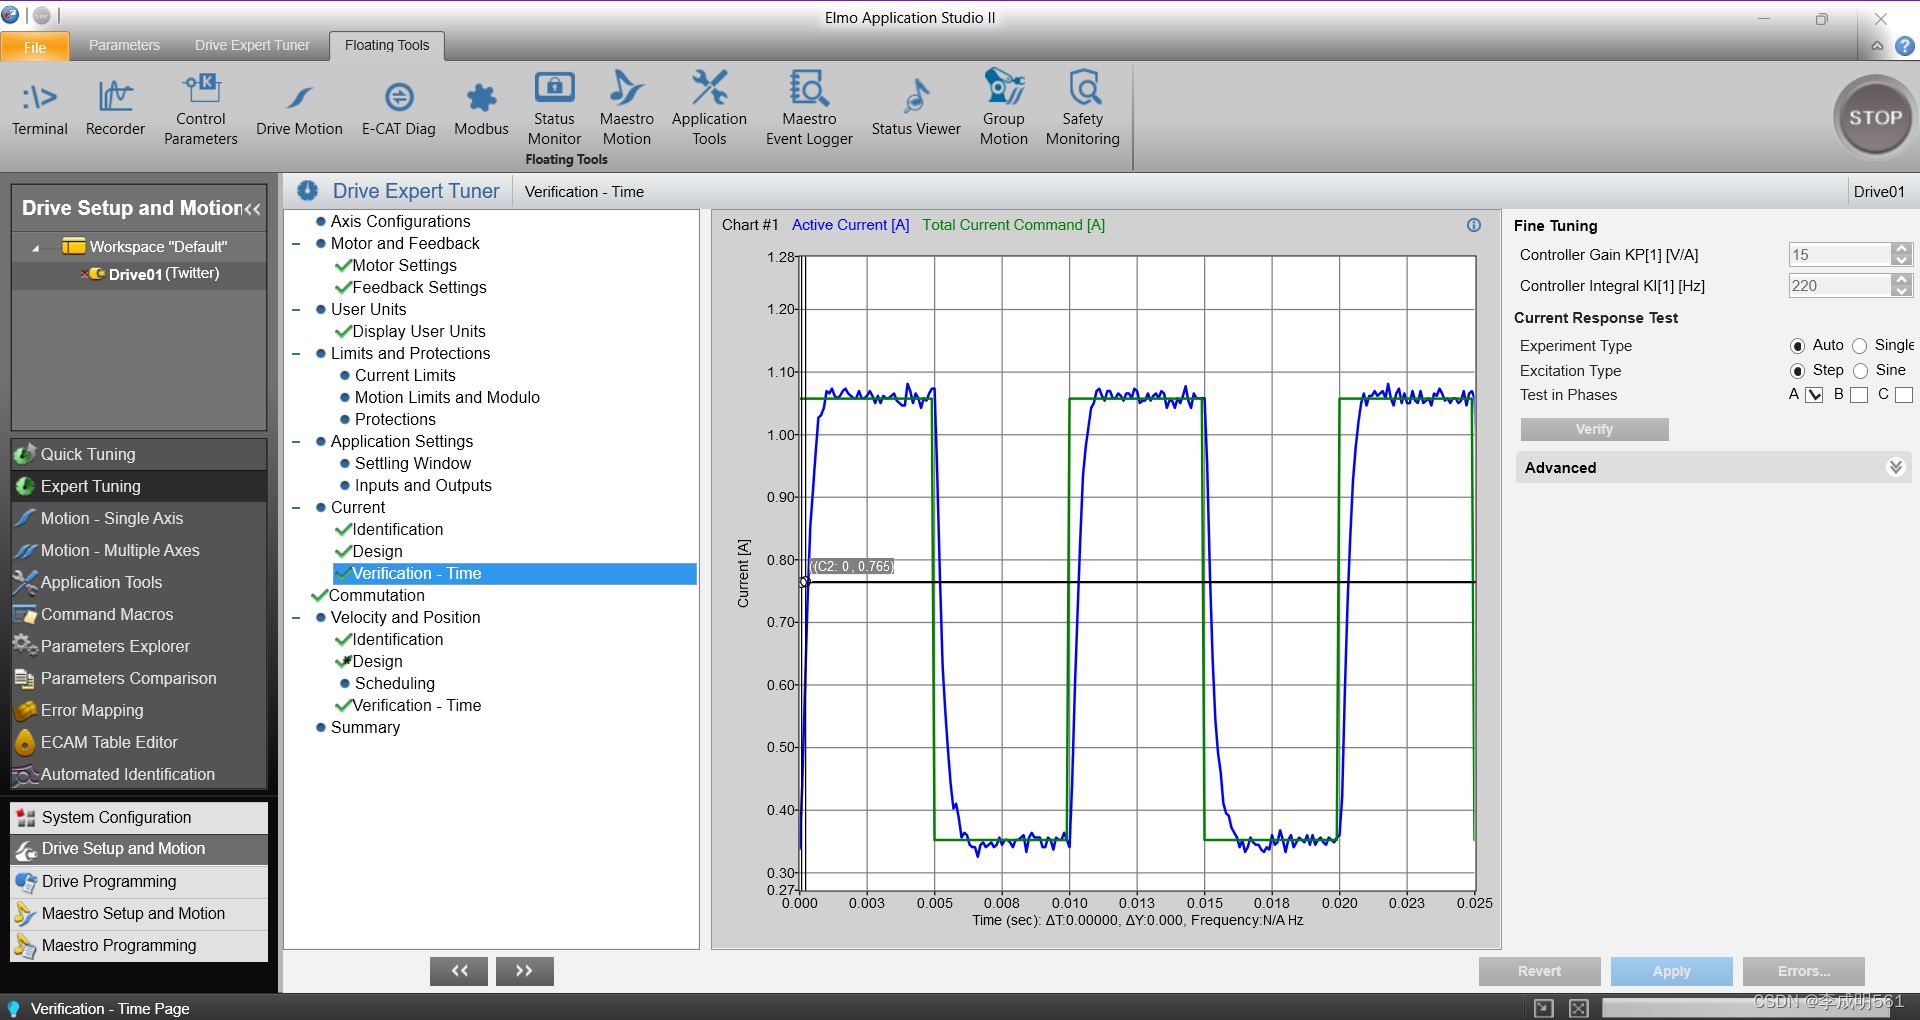This screenshot has width=1920, height=1020.
Task: Expand the Advanced section
Action: click(x=1895, y=467)
